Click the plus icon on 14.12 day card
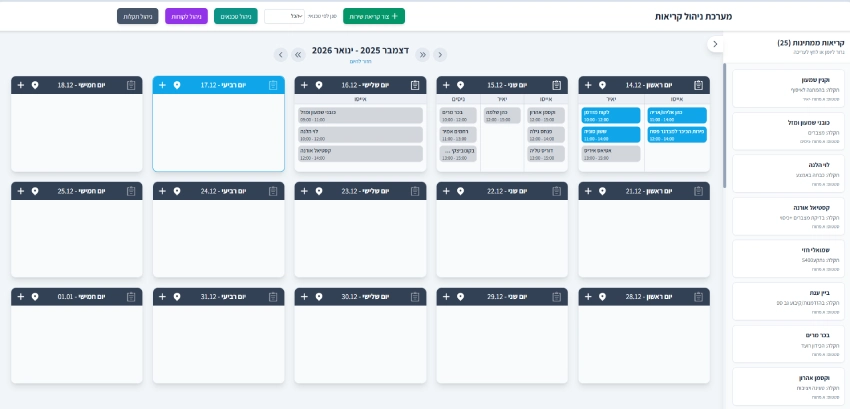Screen dimensions: 850x409 587,85
